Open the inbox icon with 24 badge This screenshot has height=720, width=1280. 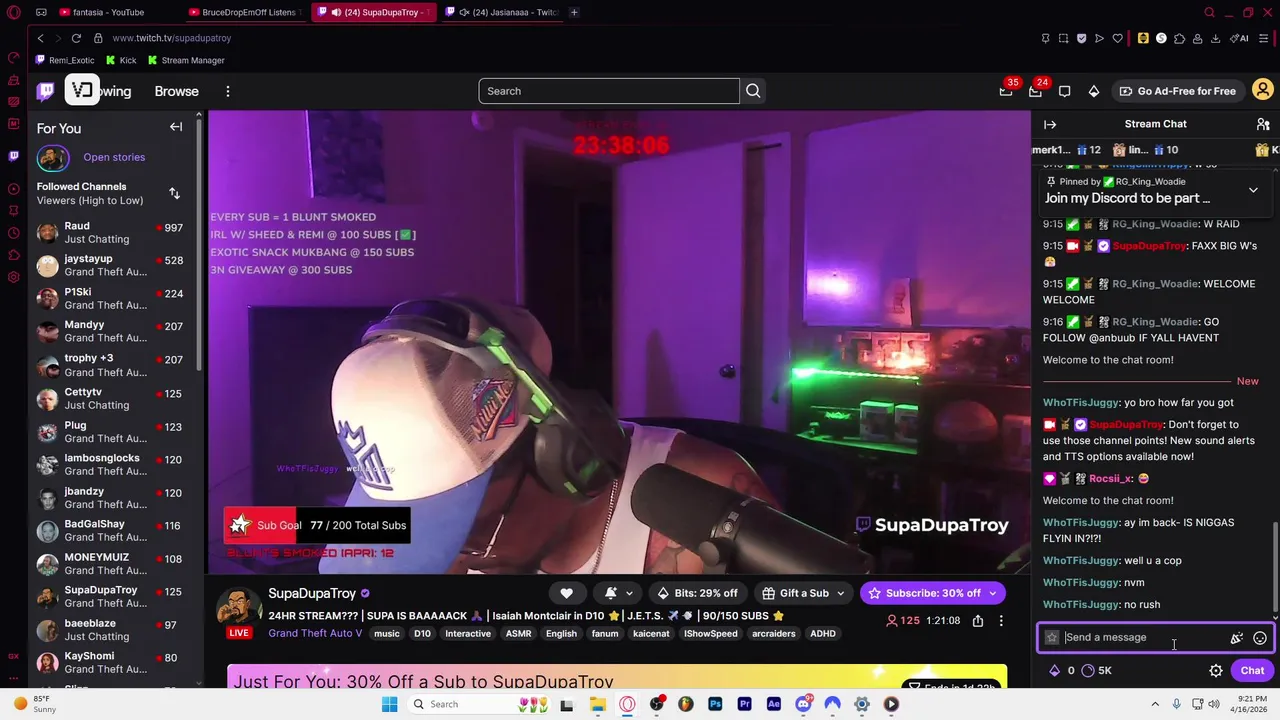coord(1035,91)
